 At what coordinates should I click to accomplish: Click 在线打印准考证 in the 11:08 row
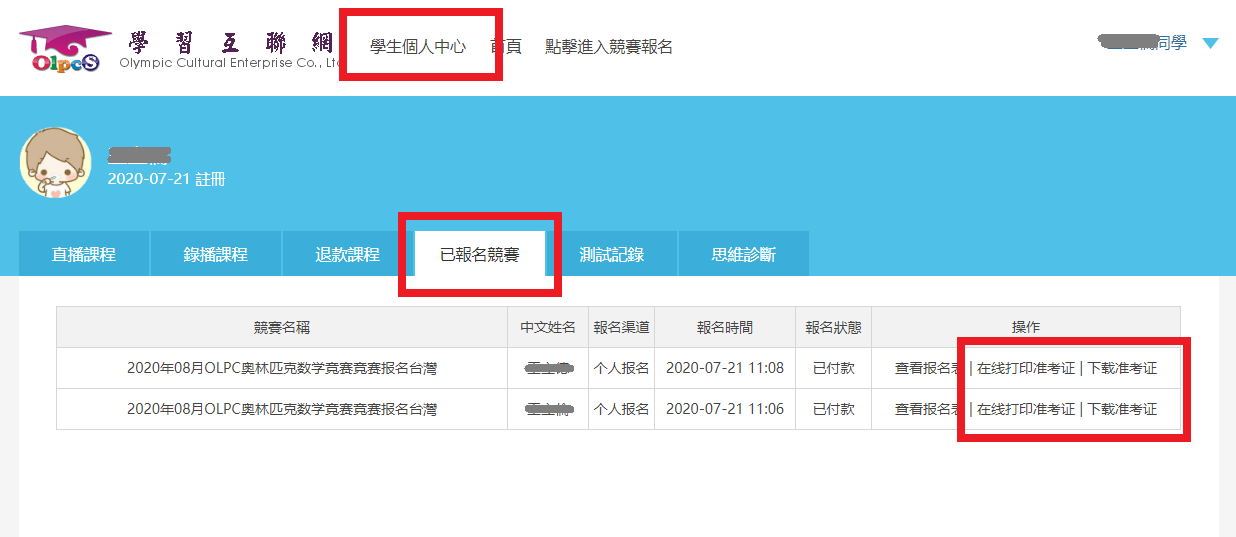pyautogui.click(x=1026, y=368)
